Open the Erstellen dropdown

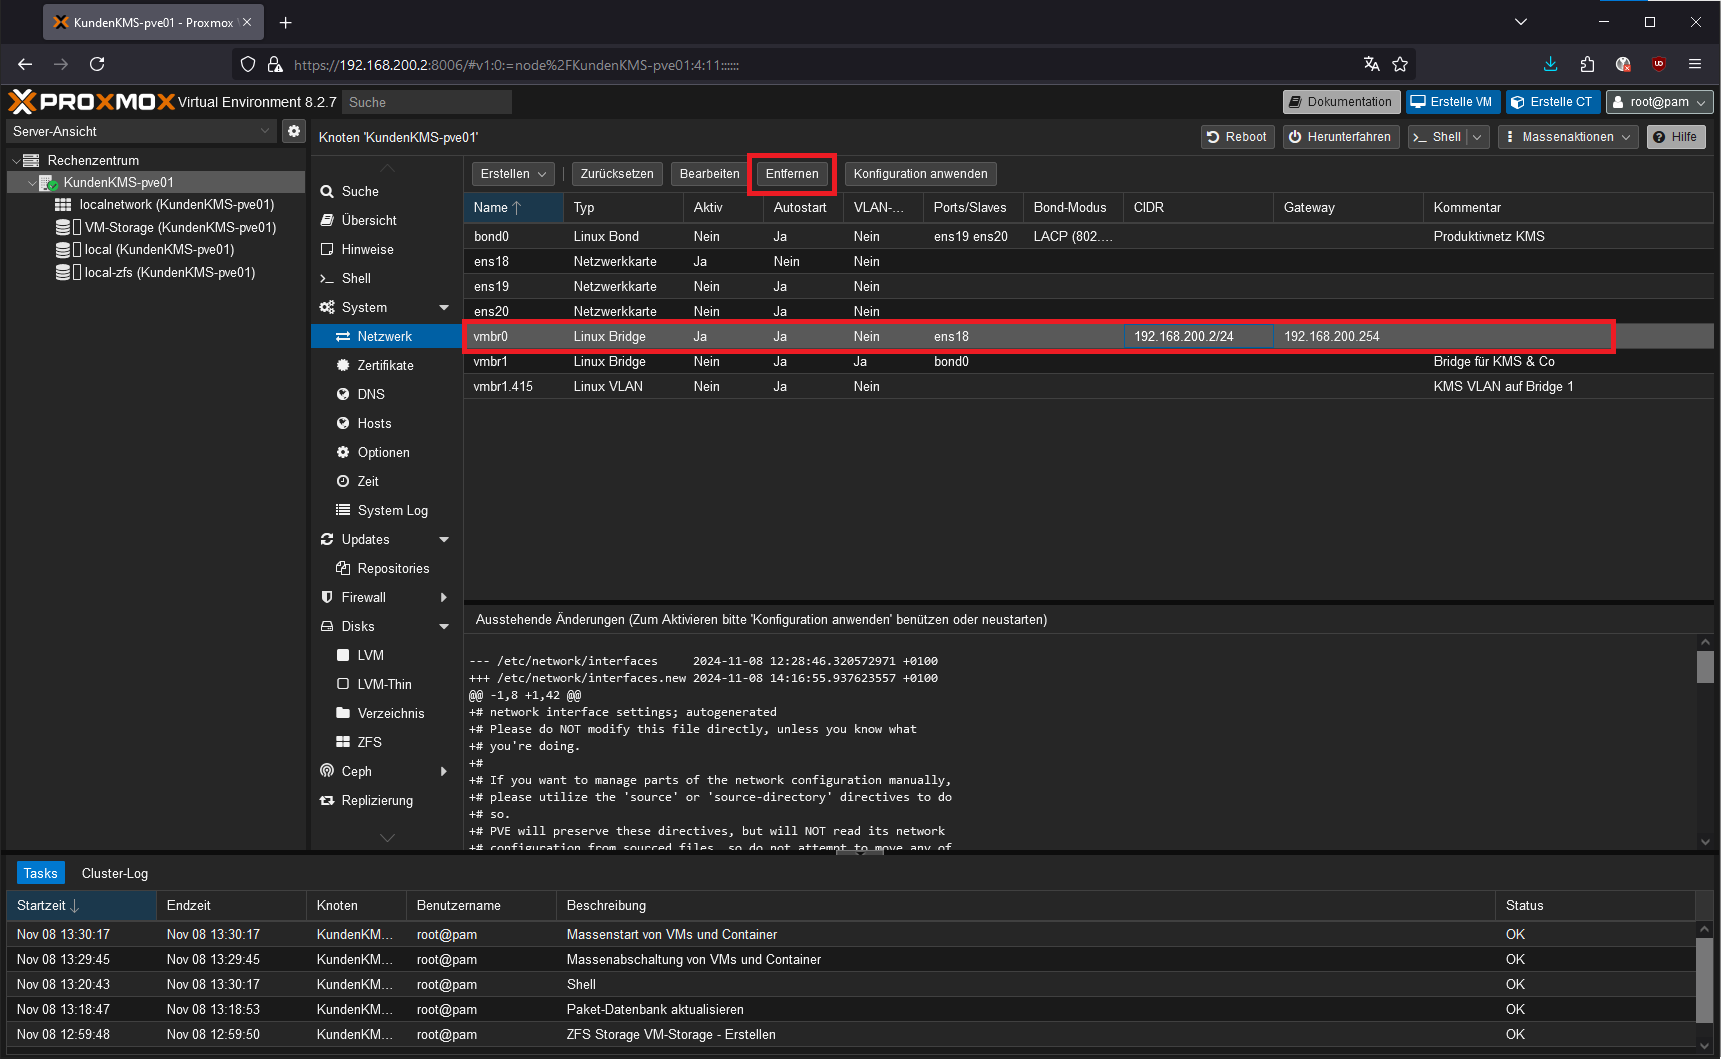tap(512, 174)
